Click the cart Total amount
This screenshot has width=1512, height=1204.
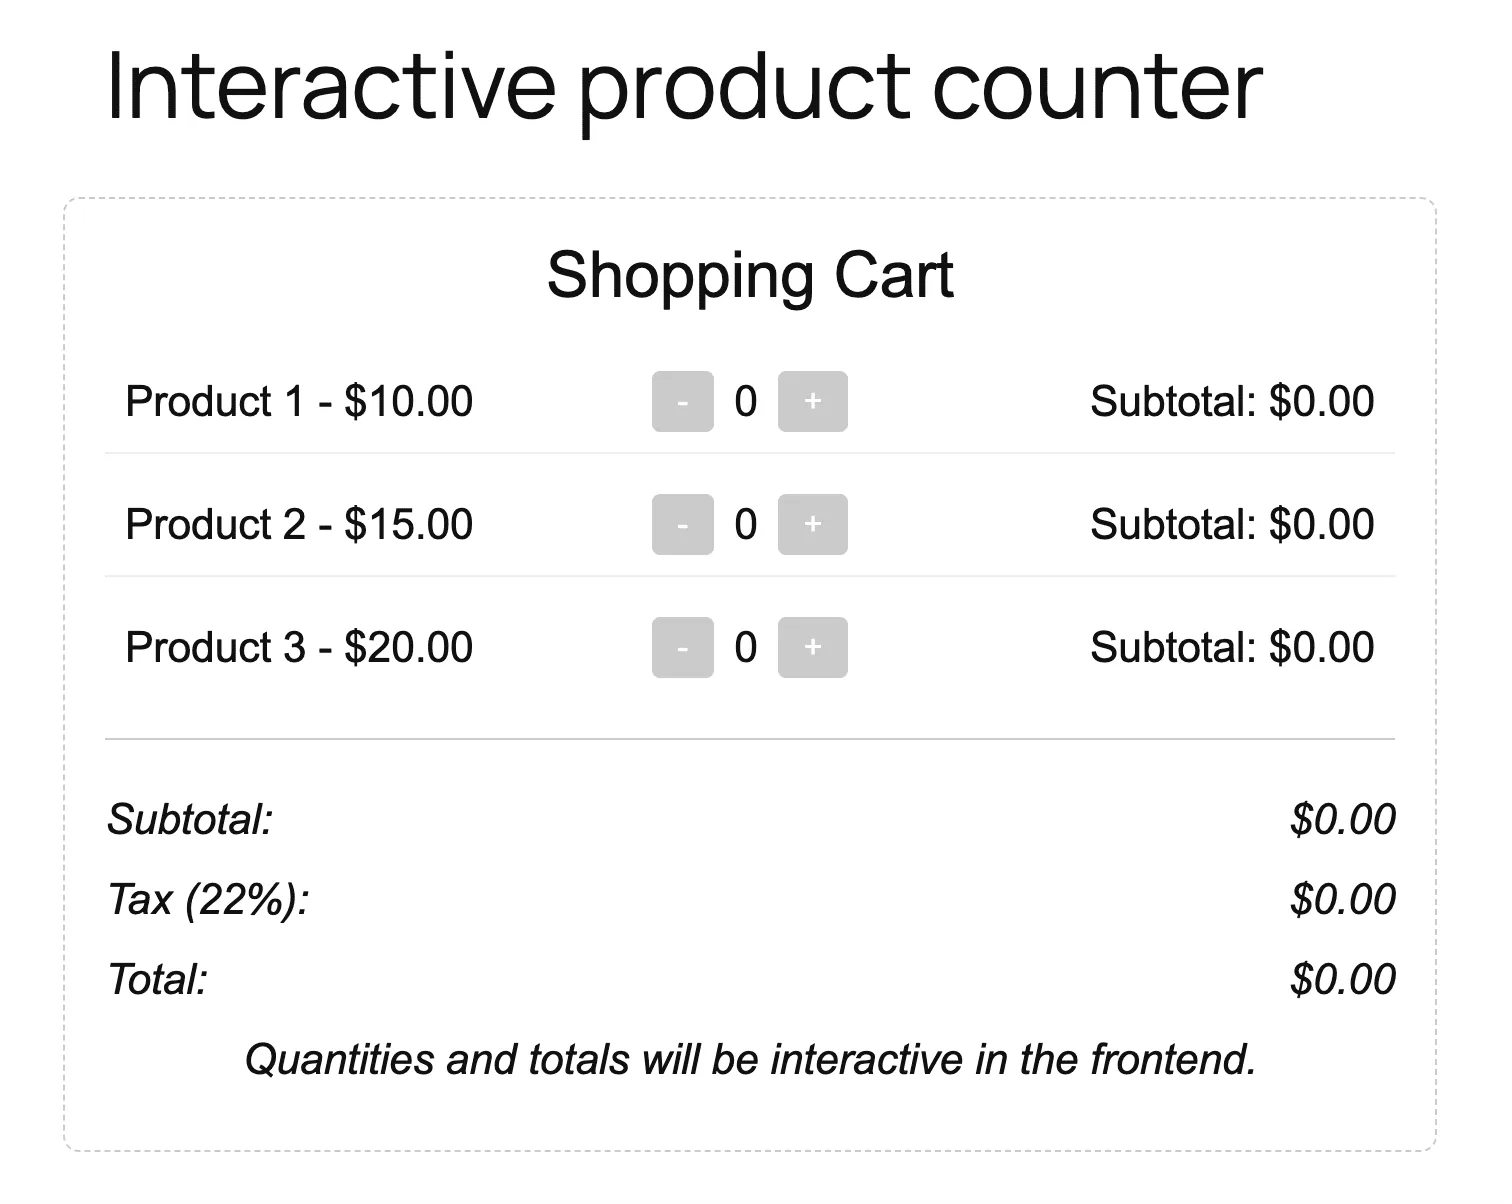click(1342, 980)
